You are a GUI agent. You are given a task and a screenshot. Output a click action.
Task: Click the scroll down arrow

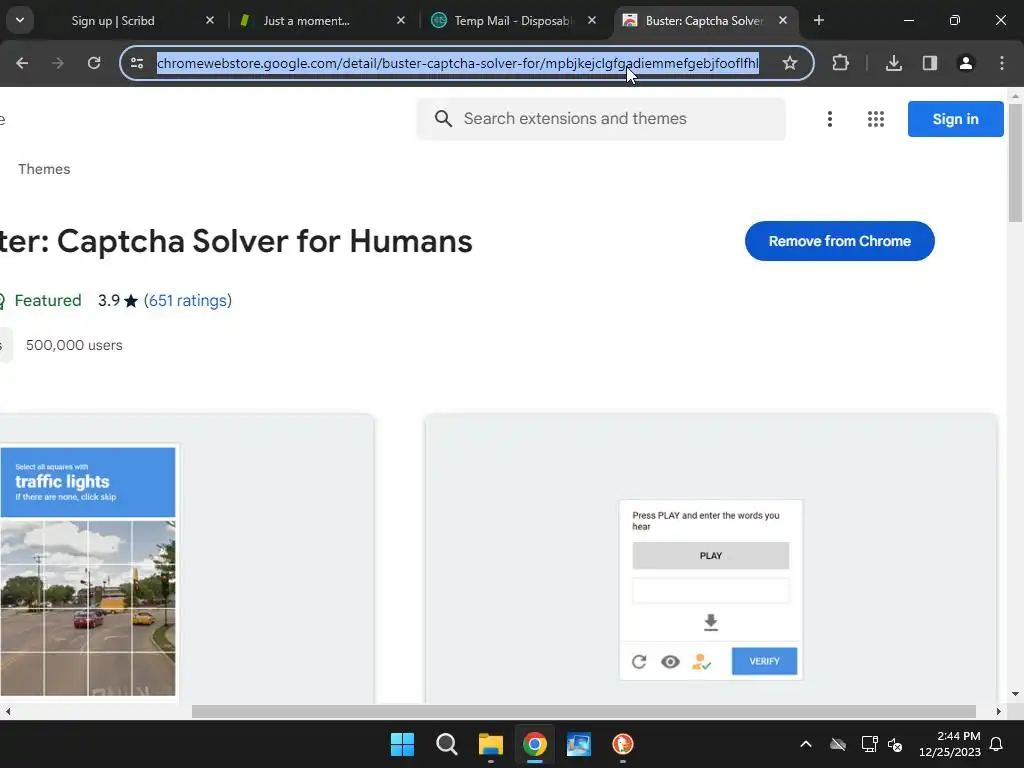pyautogui.click(x=1015, y=694)
